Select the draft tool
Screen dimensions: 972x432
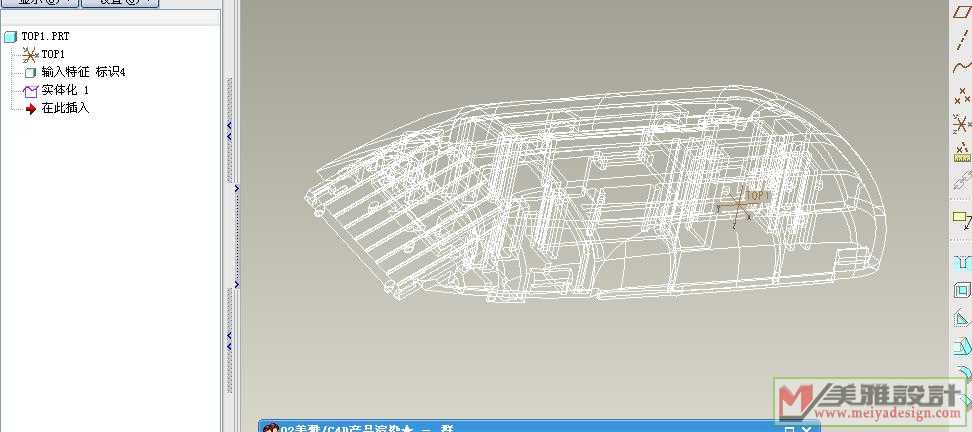tap(962, 346)
